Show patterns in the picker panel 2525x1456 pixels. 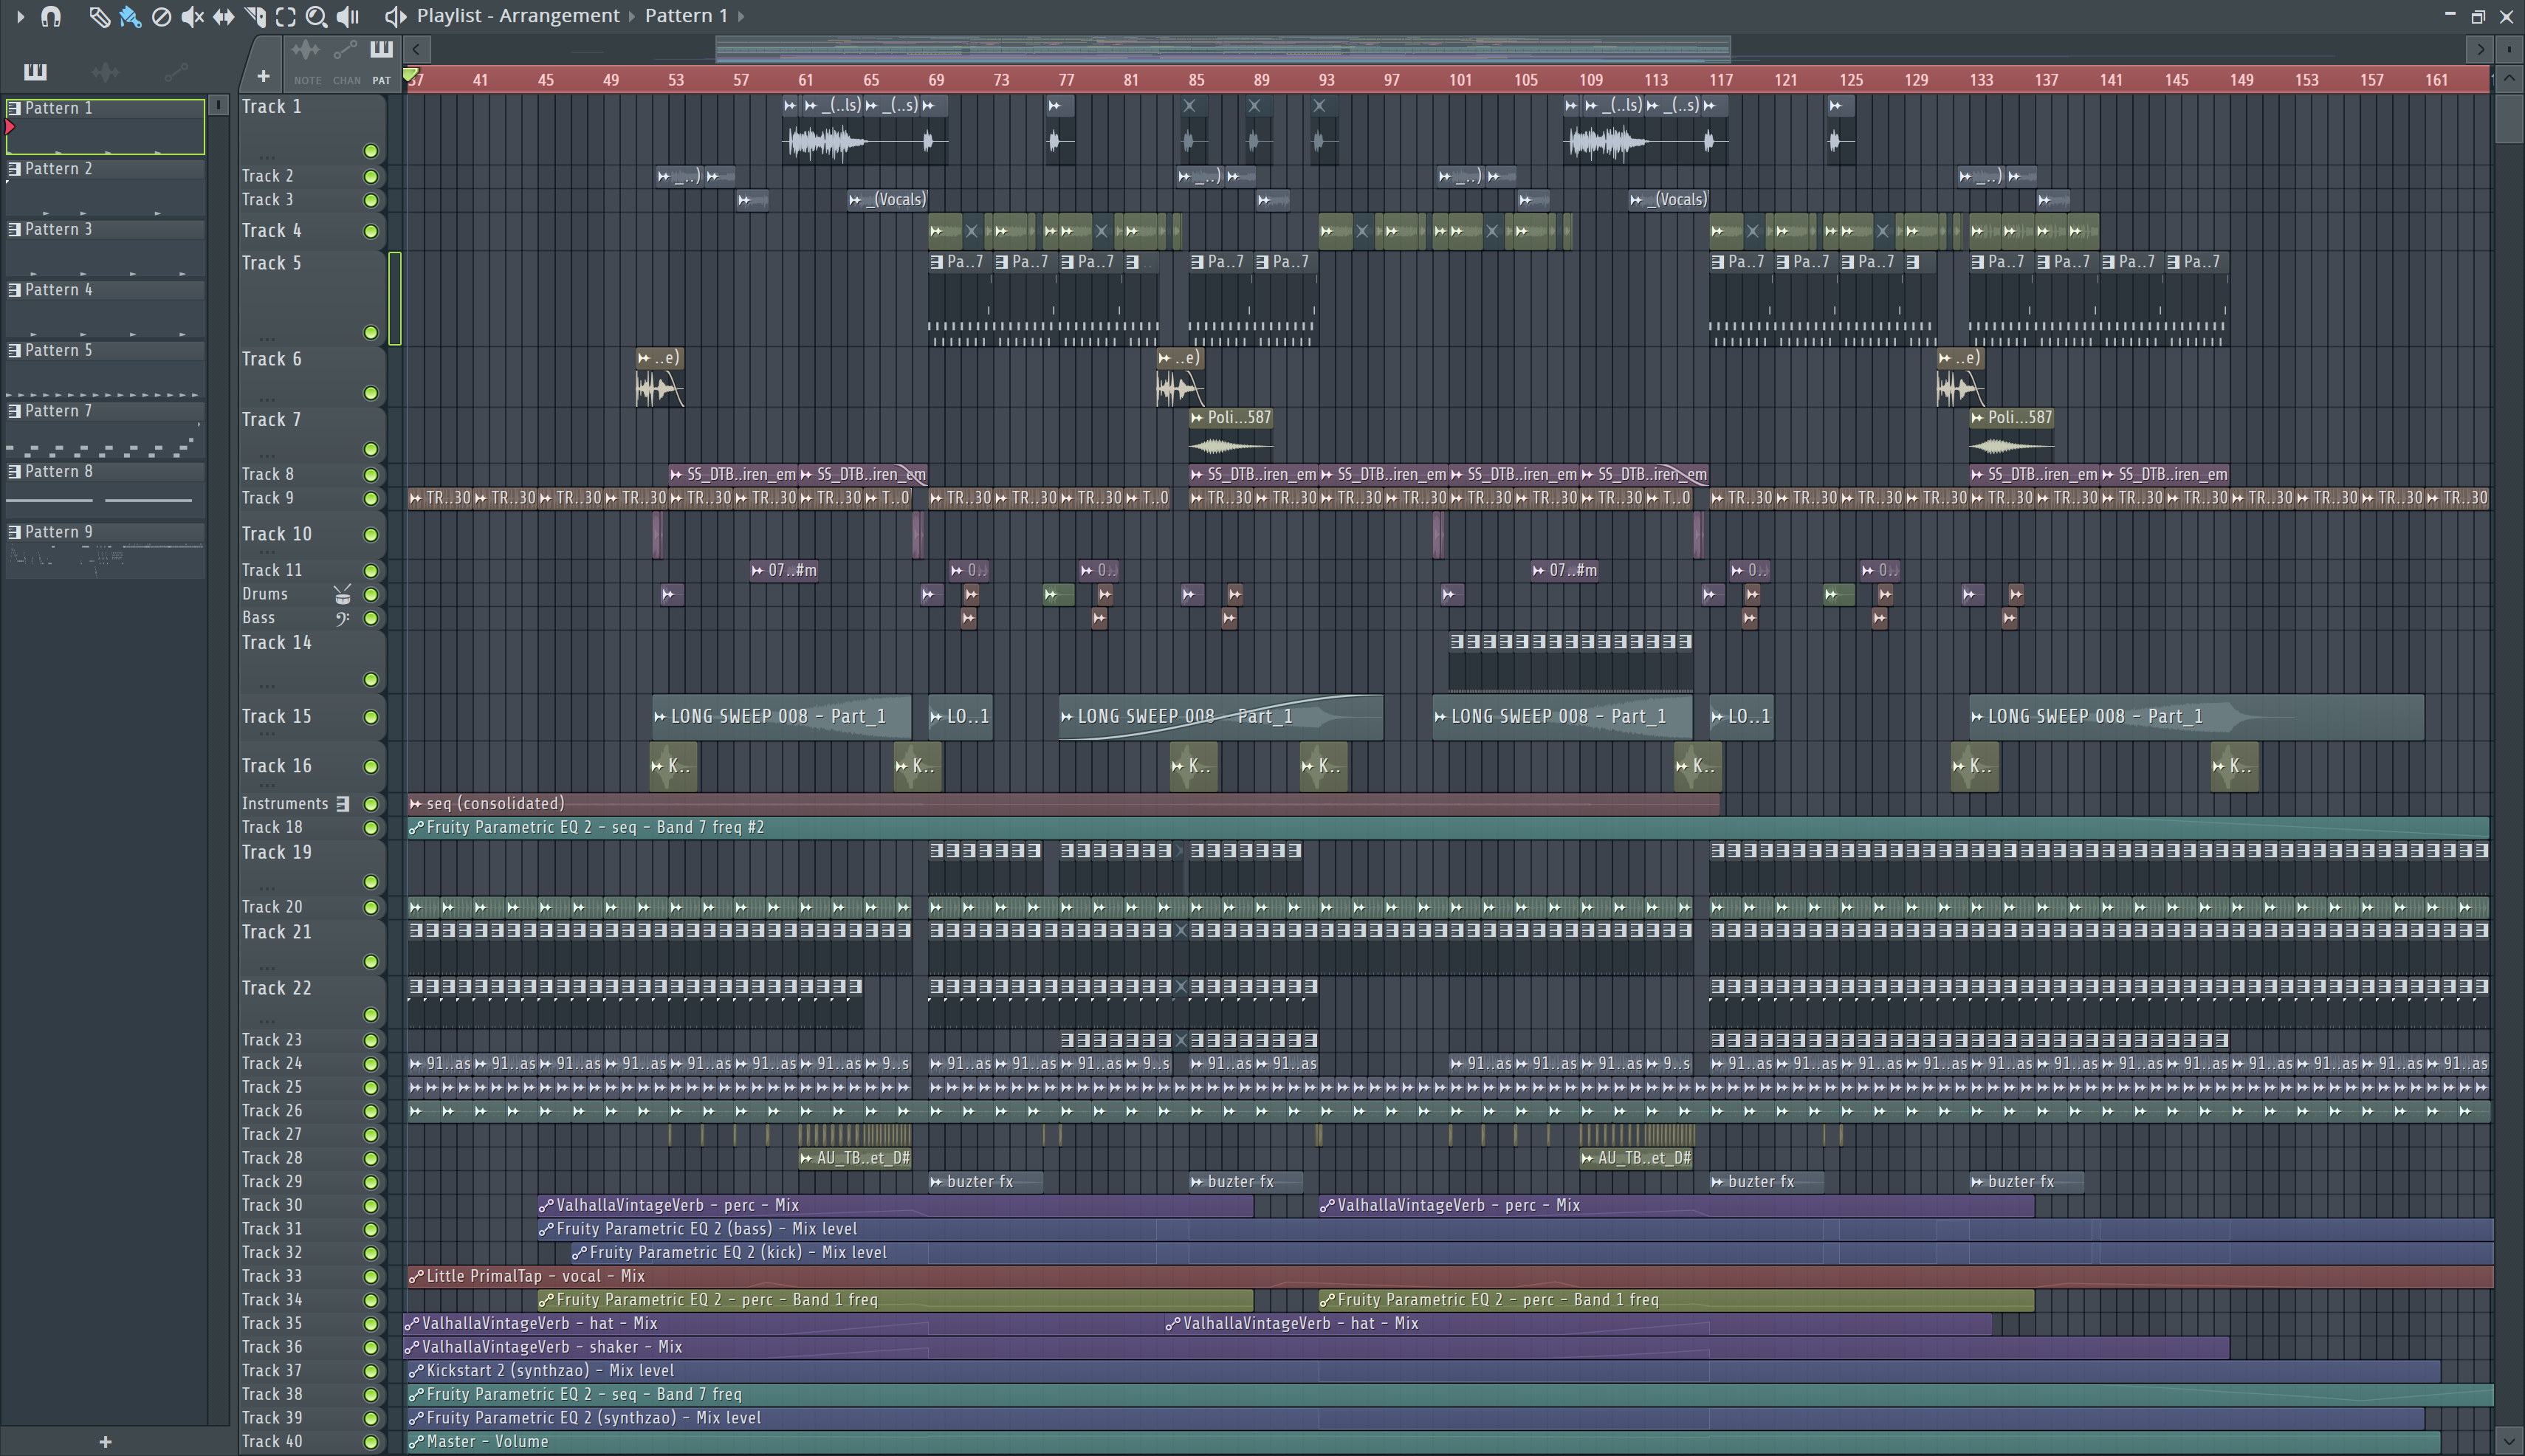tap(35, 71)
